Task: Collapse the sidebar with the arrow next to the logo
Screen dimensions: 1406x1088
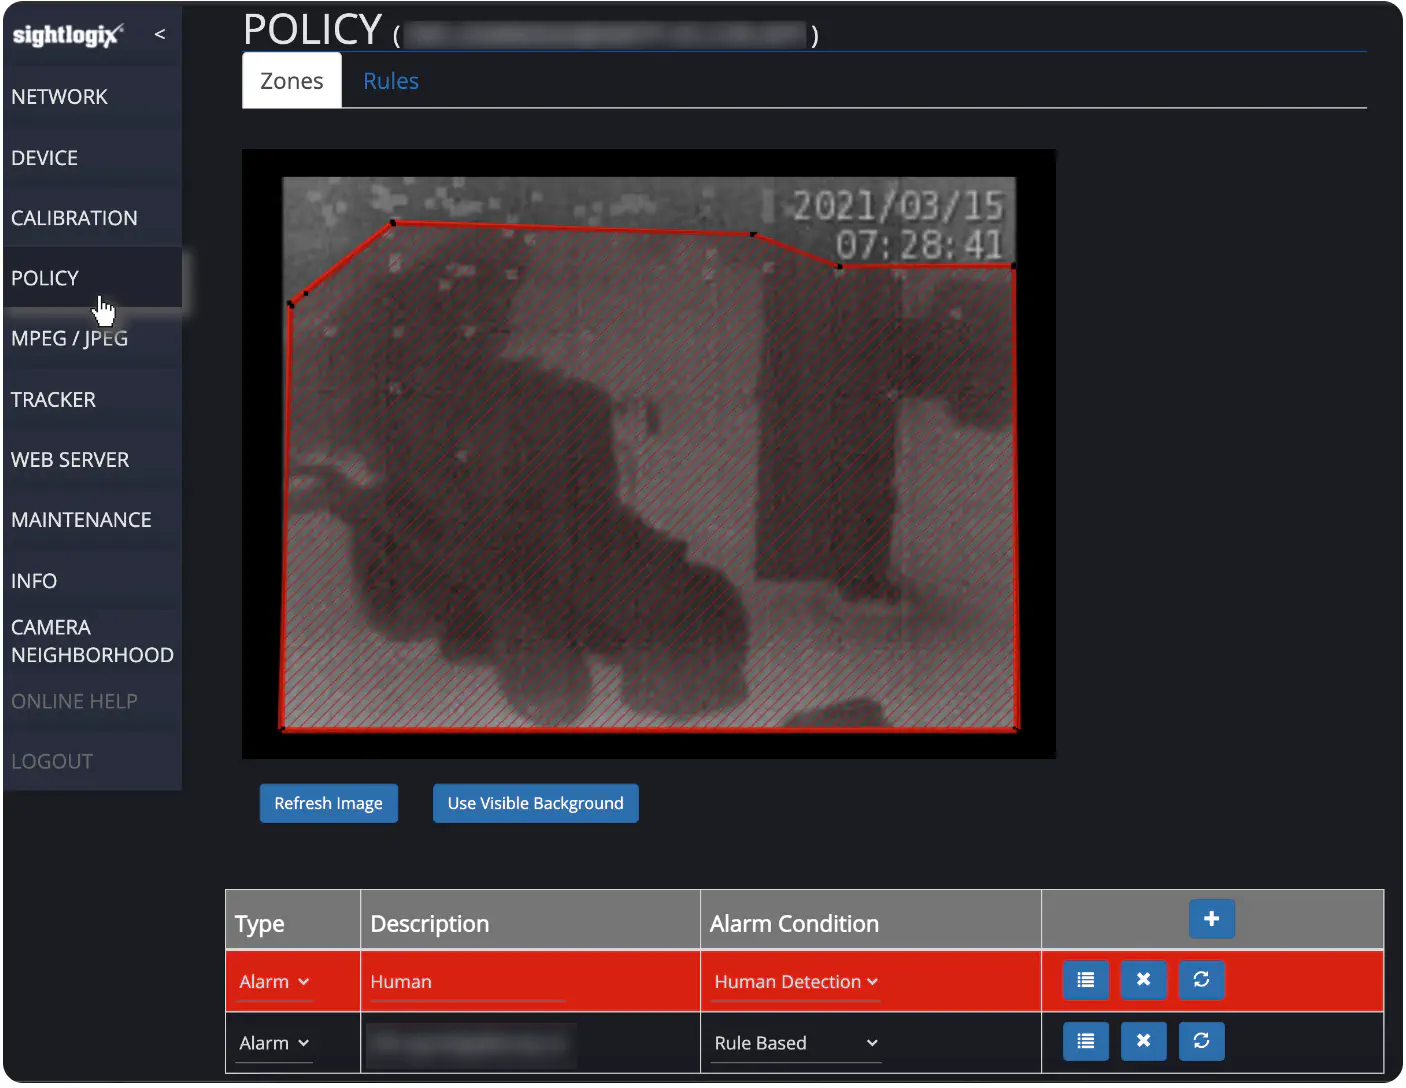Action: pyautogui.click(x=160, y=34)
